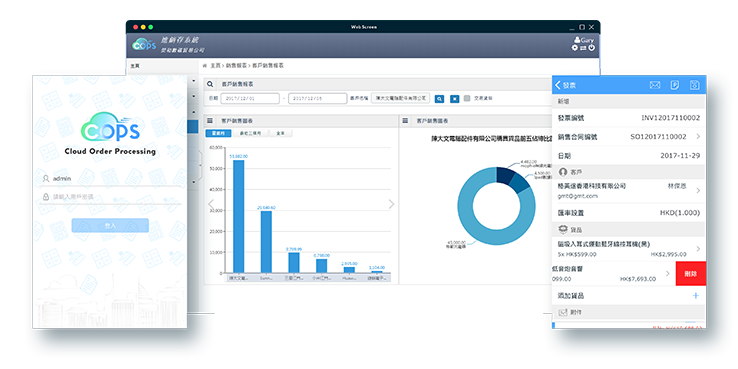
Task: Click the power logout icon under Gary
Action: pos(592,48)
